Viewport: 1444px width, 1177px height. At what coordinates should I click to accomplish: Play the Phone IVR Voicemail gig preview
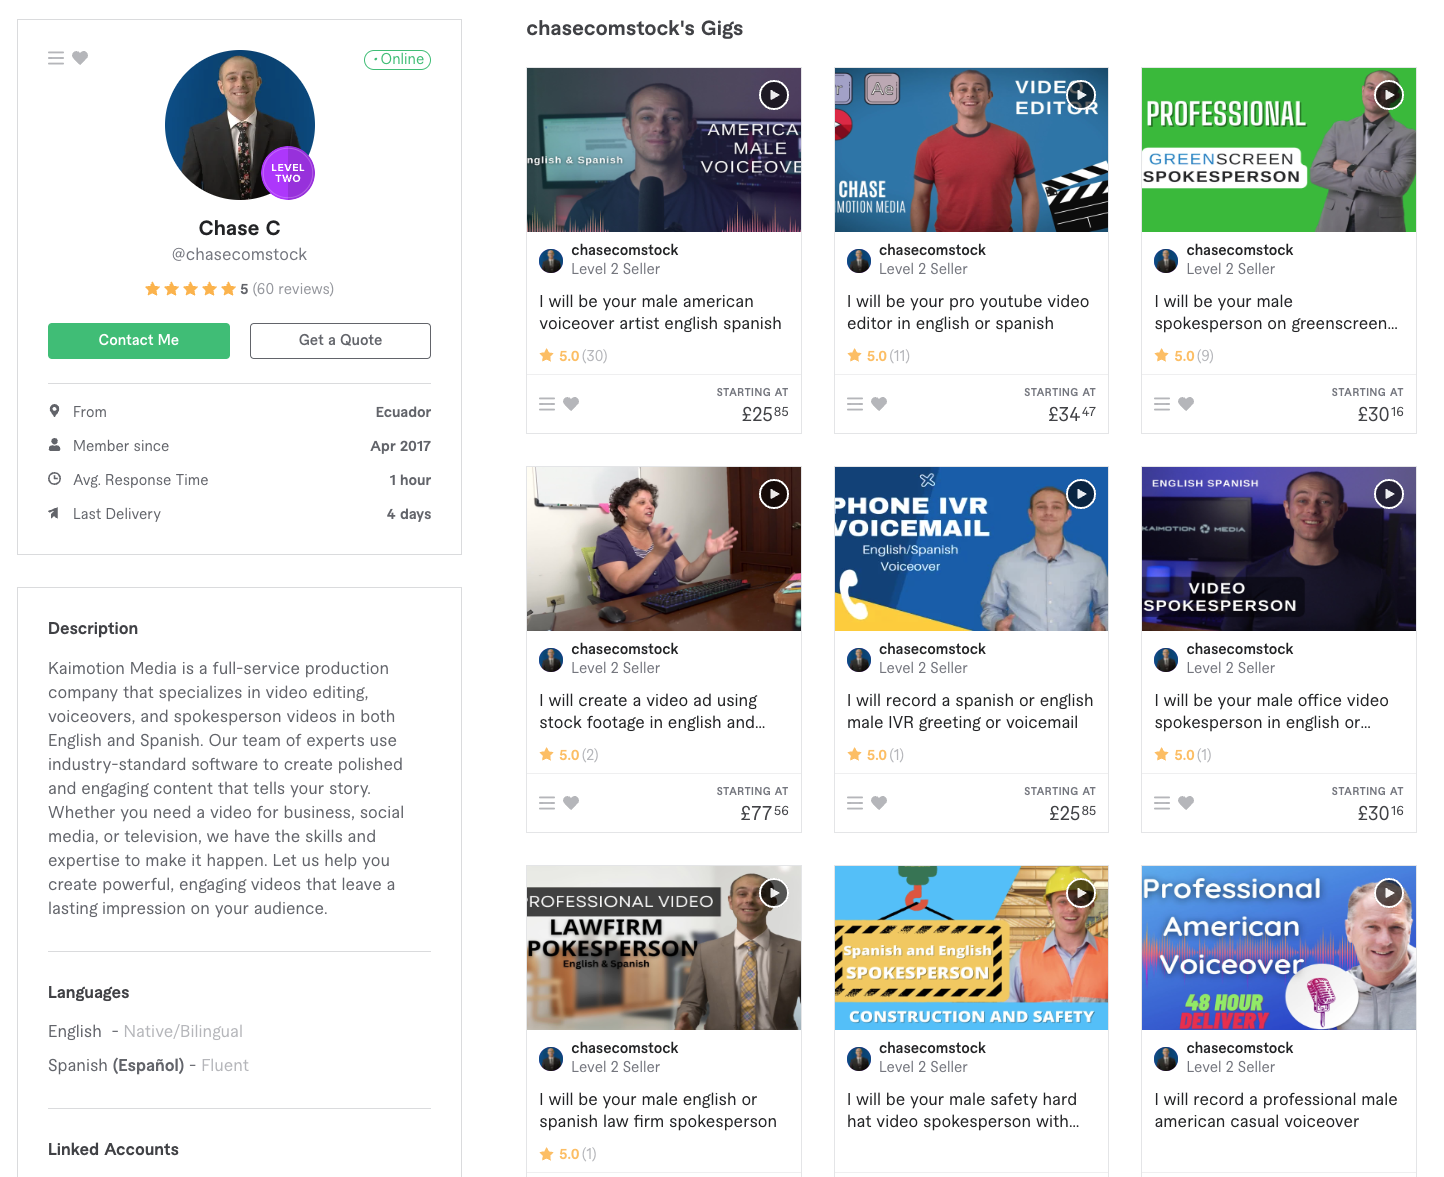point(1081,494)
